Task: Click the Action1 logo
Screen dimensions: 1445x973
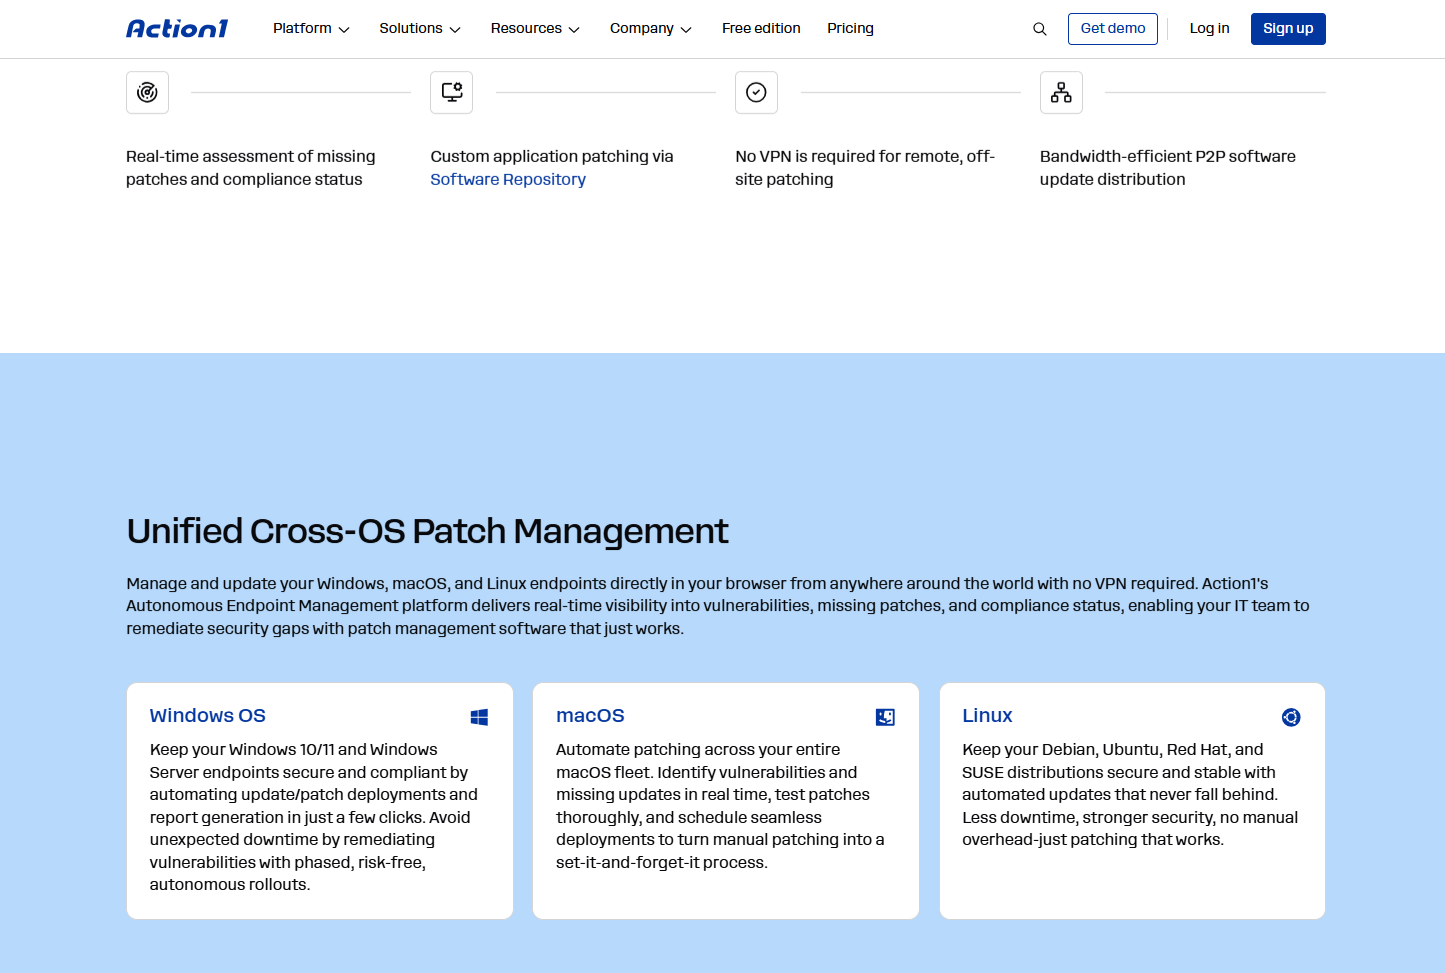Action: coord(177,29)
